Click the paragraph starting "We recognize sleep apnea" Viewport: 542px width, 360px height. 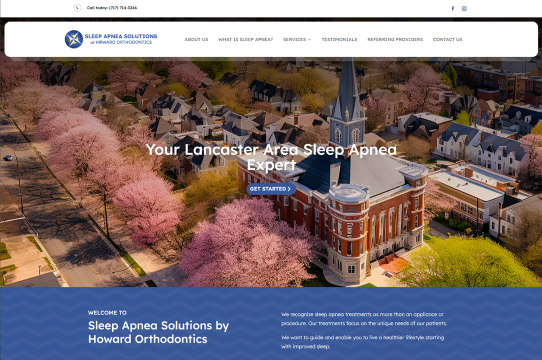tap(364, 319)
